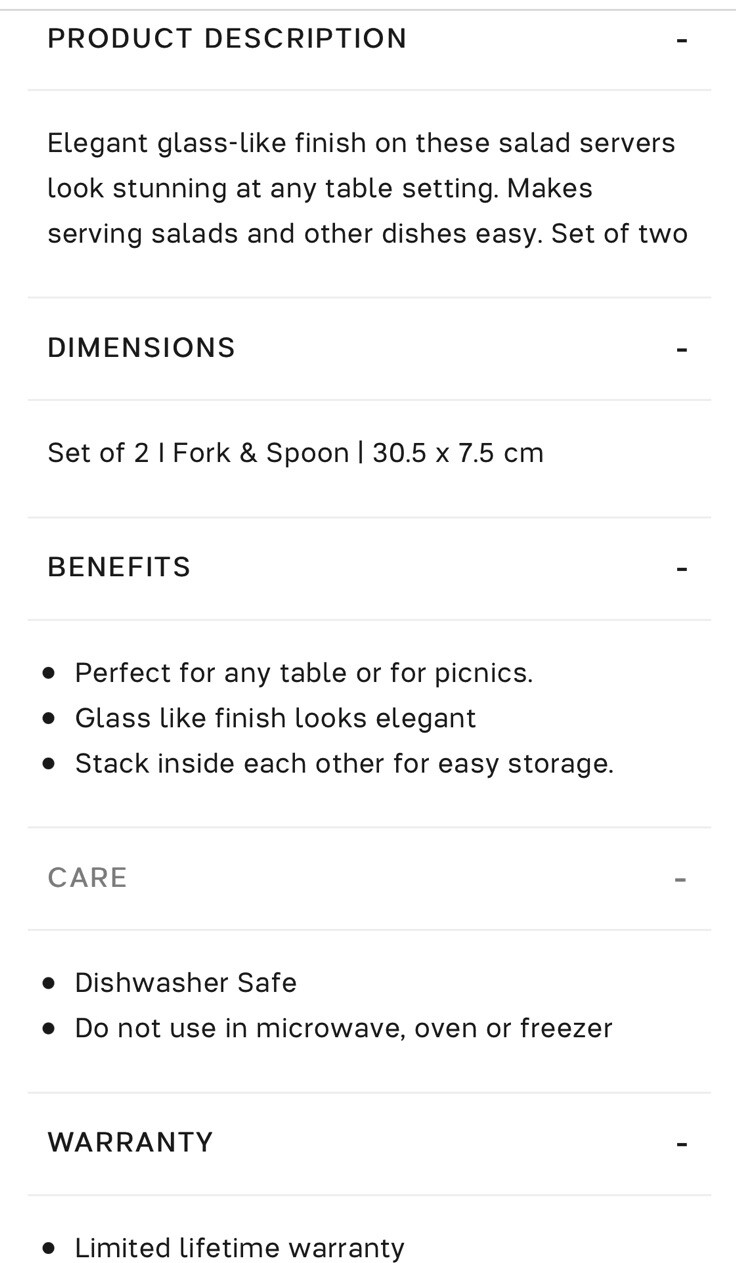
Task: Collapse Product Description using its minus icon
Action: point(682,40)
